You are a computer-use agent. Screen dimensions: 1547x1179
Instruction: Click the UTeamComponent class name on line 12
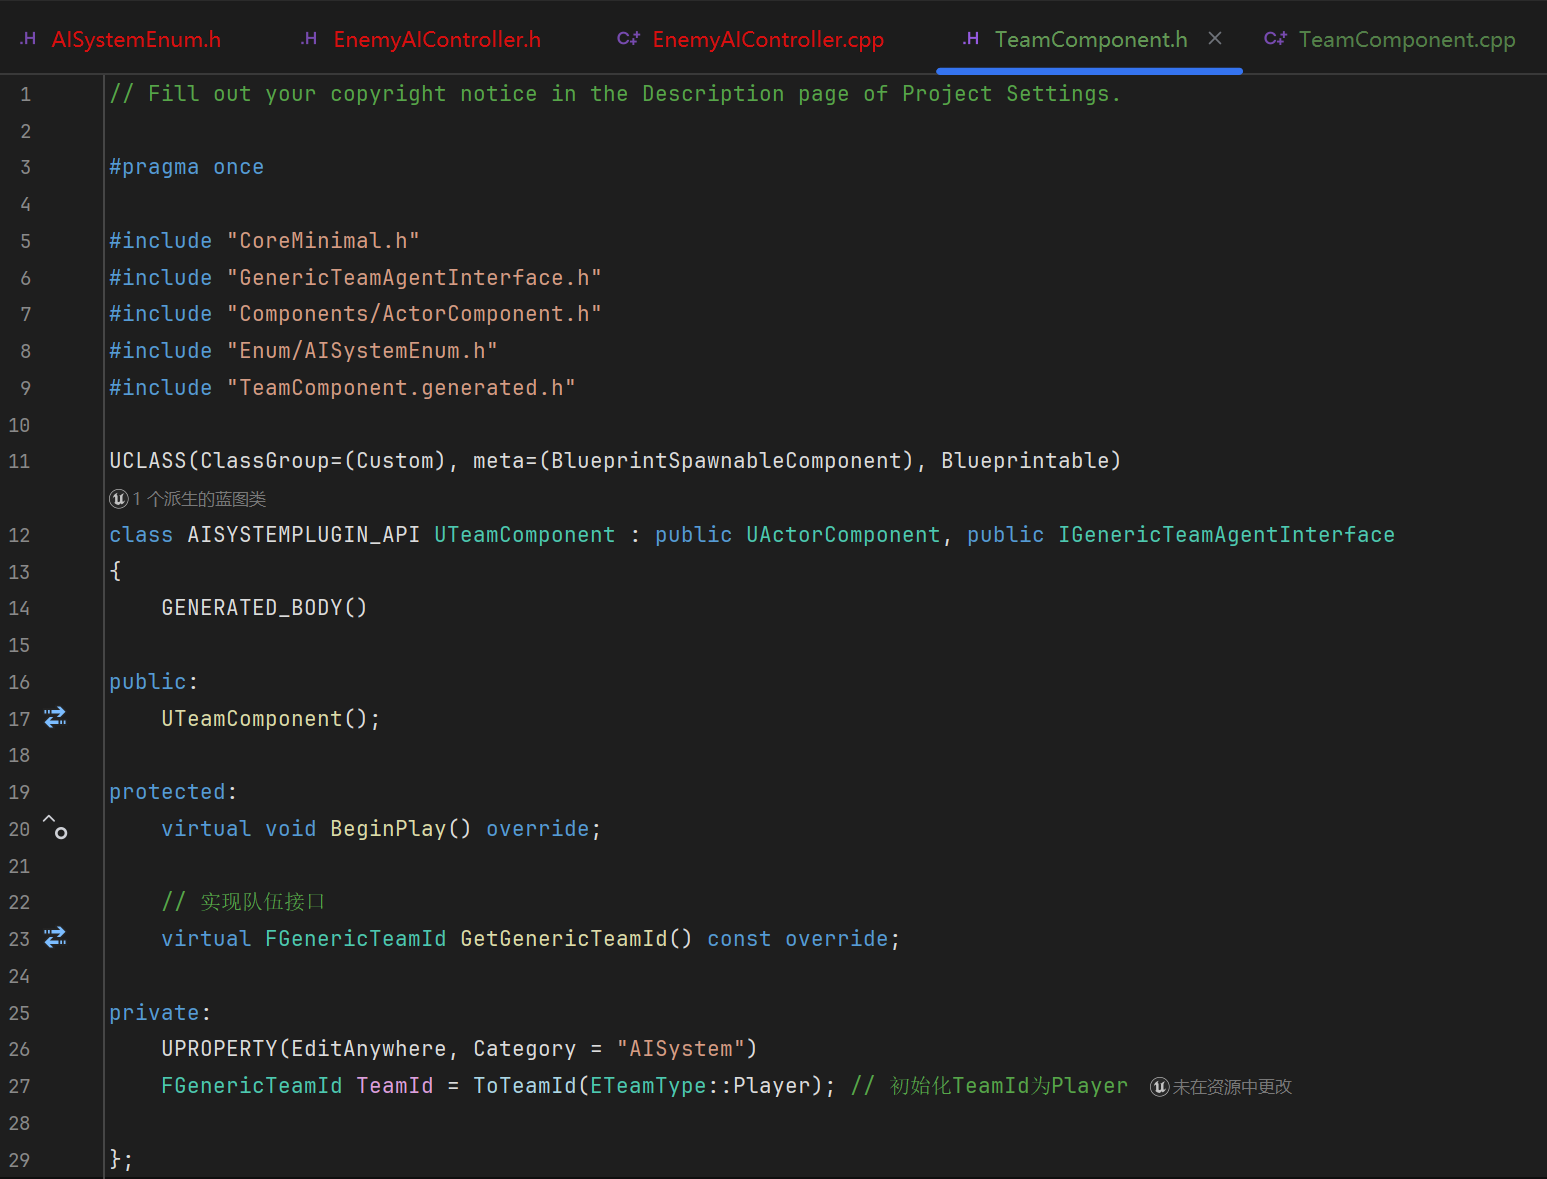(524, 535)
